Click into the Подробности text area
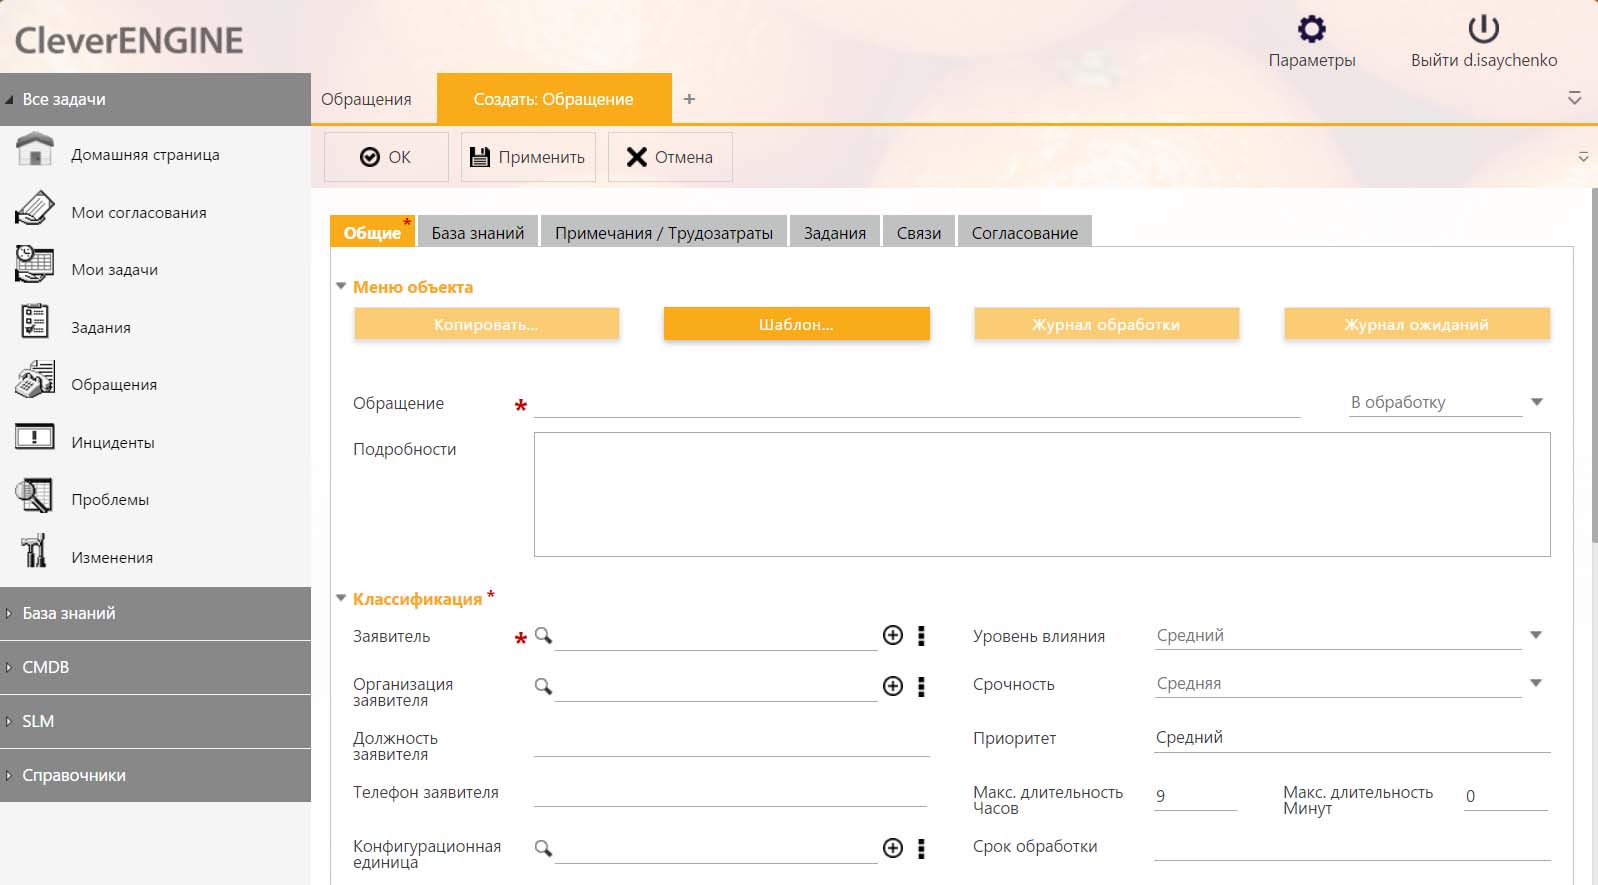The image size is (1598, 885). pos(1042,494)
